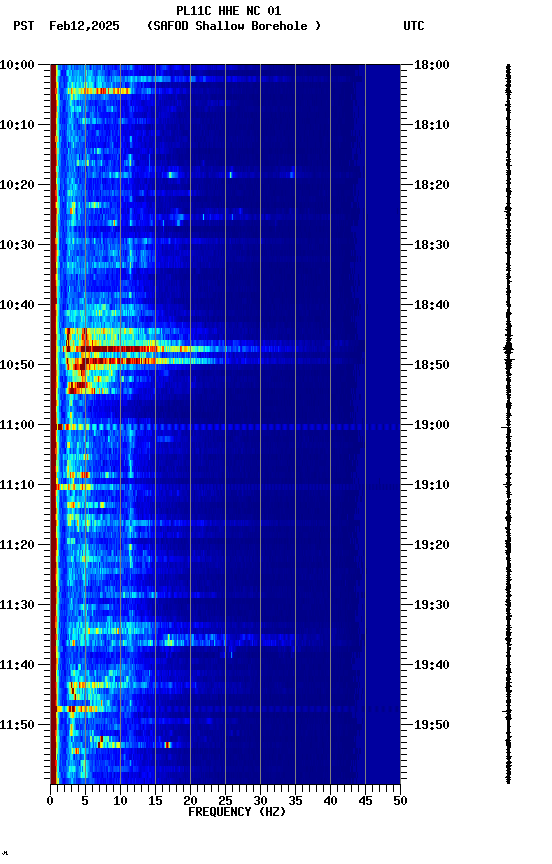Click the 11:50 PST time label
552x864 pixels.
pyautogui.click(x=17, y=725)
